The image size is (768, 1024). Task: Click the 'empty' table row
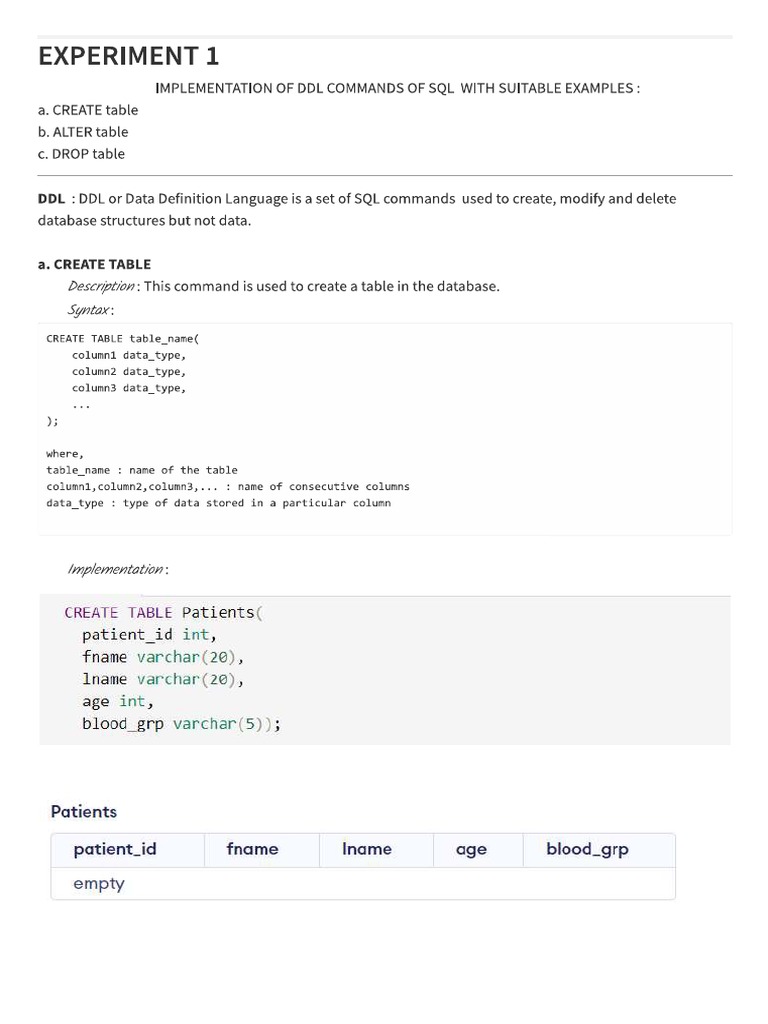pos(99,883)
